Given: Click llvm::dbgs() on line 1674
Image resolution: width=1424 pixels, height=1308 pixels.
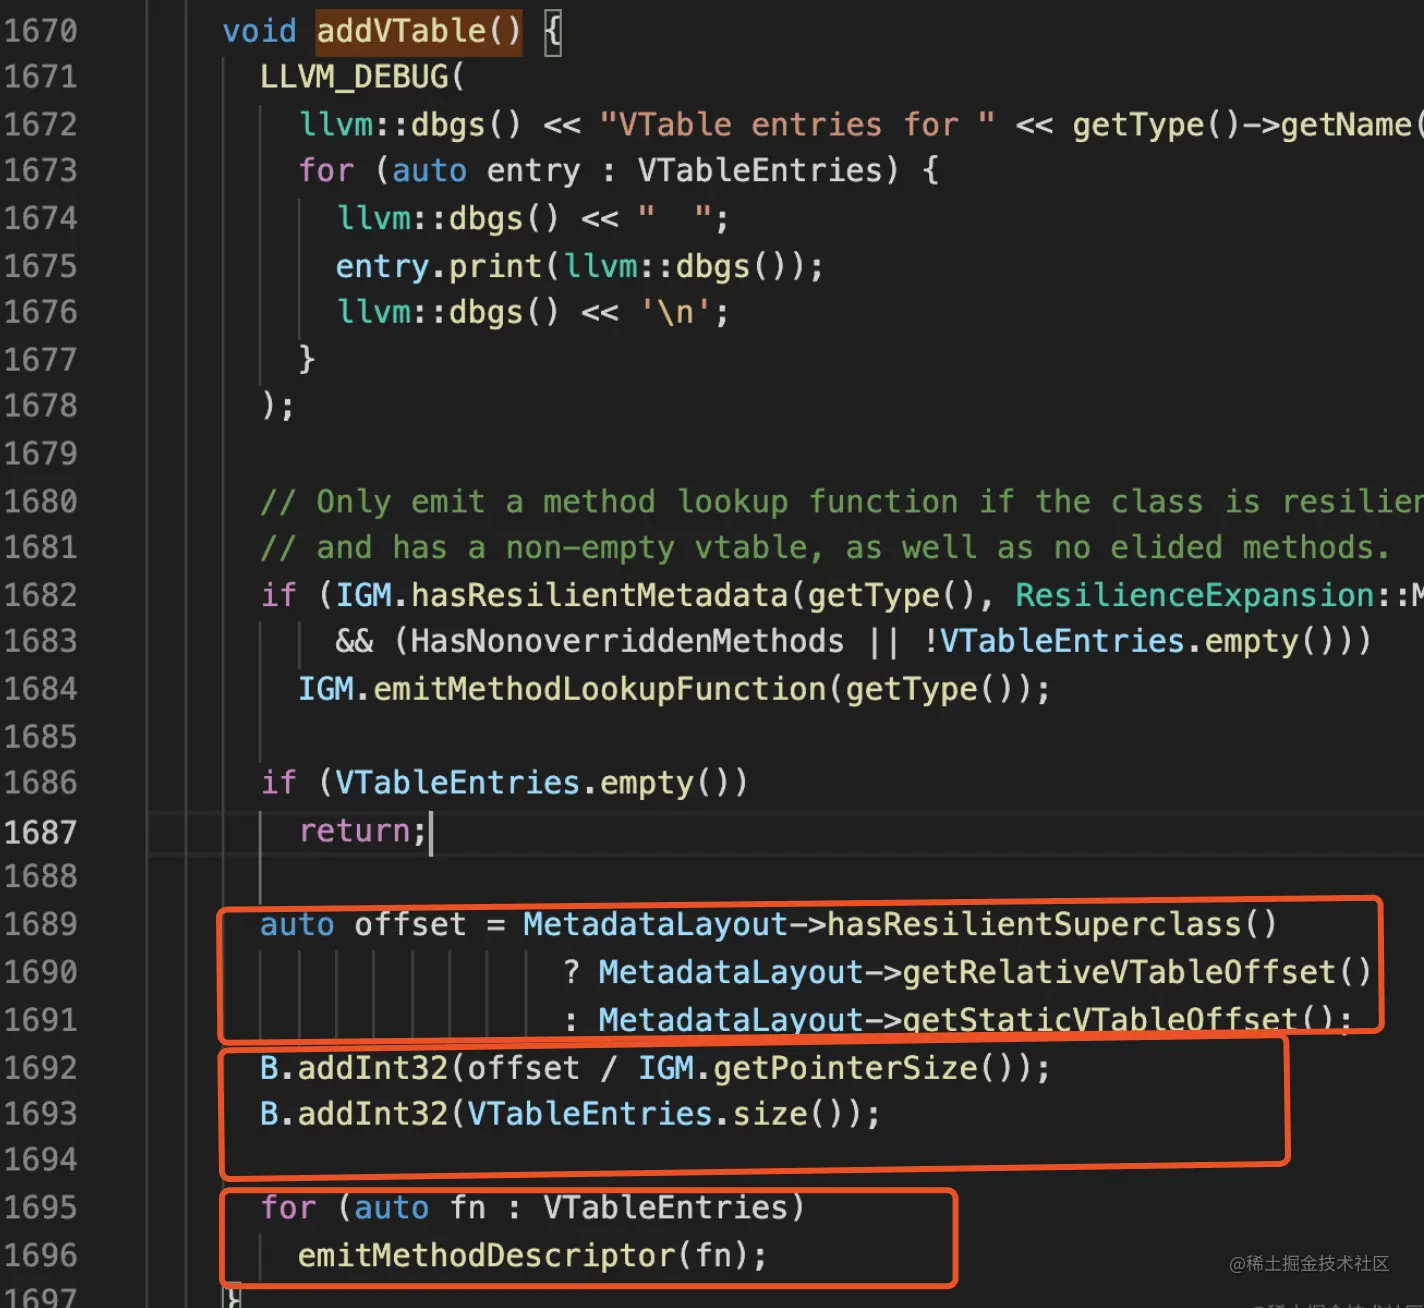Looking at the screenshot, I should (447, 218).
